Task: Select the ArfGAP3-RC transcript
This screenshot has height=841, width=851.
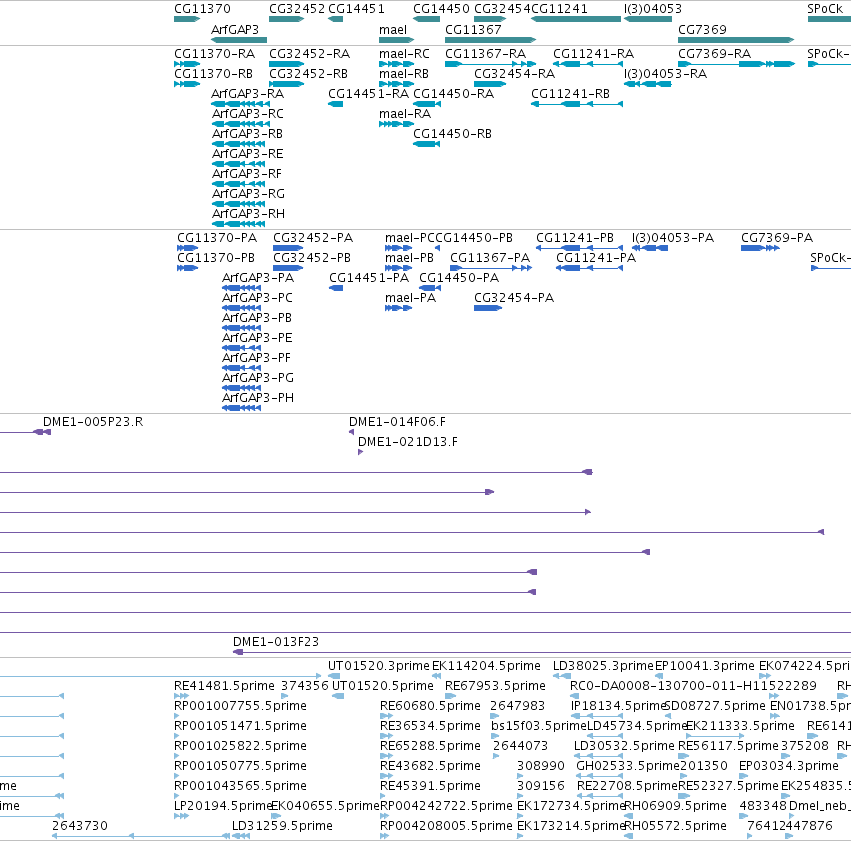Action: tap(239, 124)
